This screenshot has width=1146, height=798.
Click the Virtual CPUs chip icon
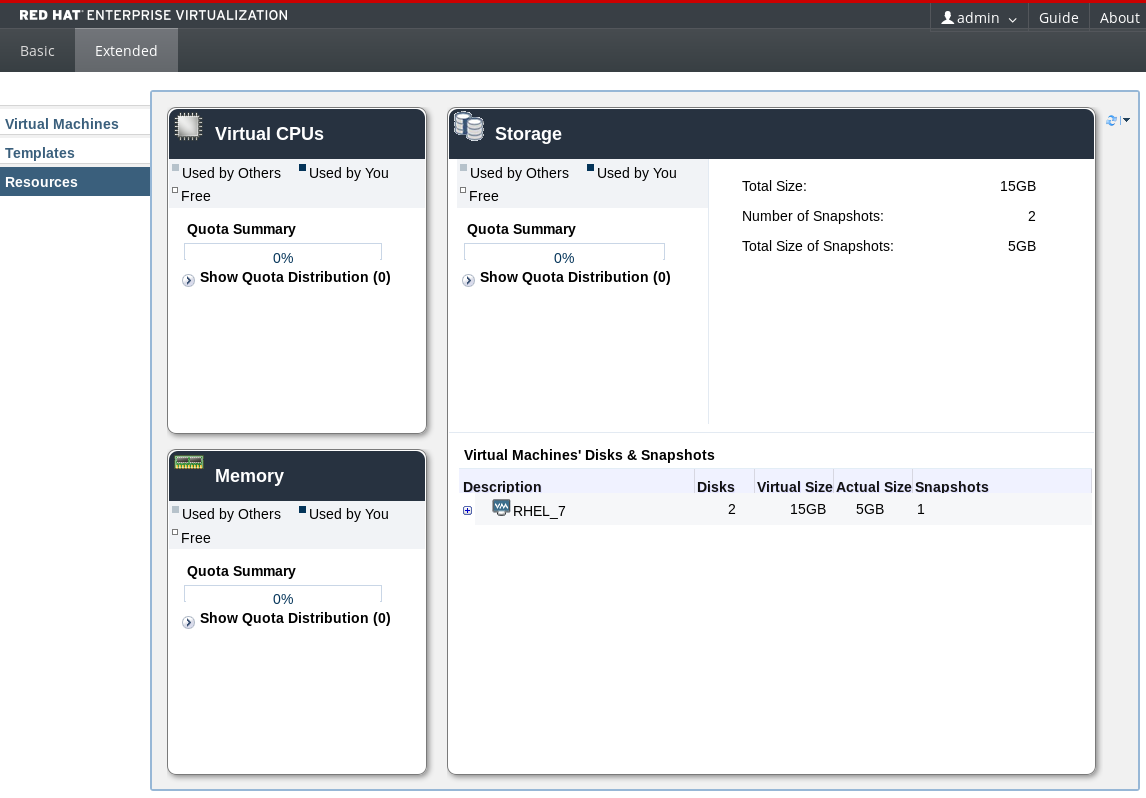[188, 126]
